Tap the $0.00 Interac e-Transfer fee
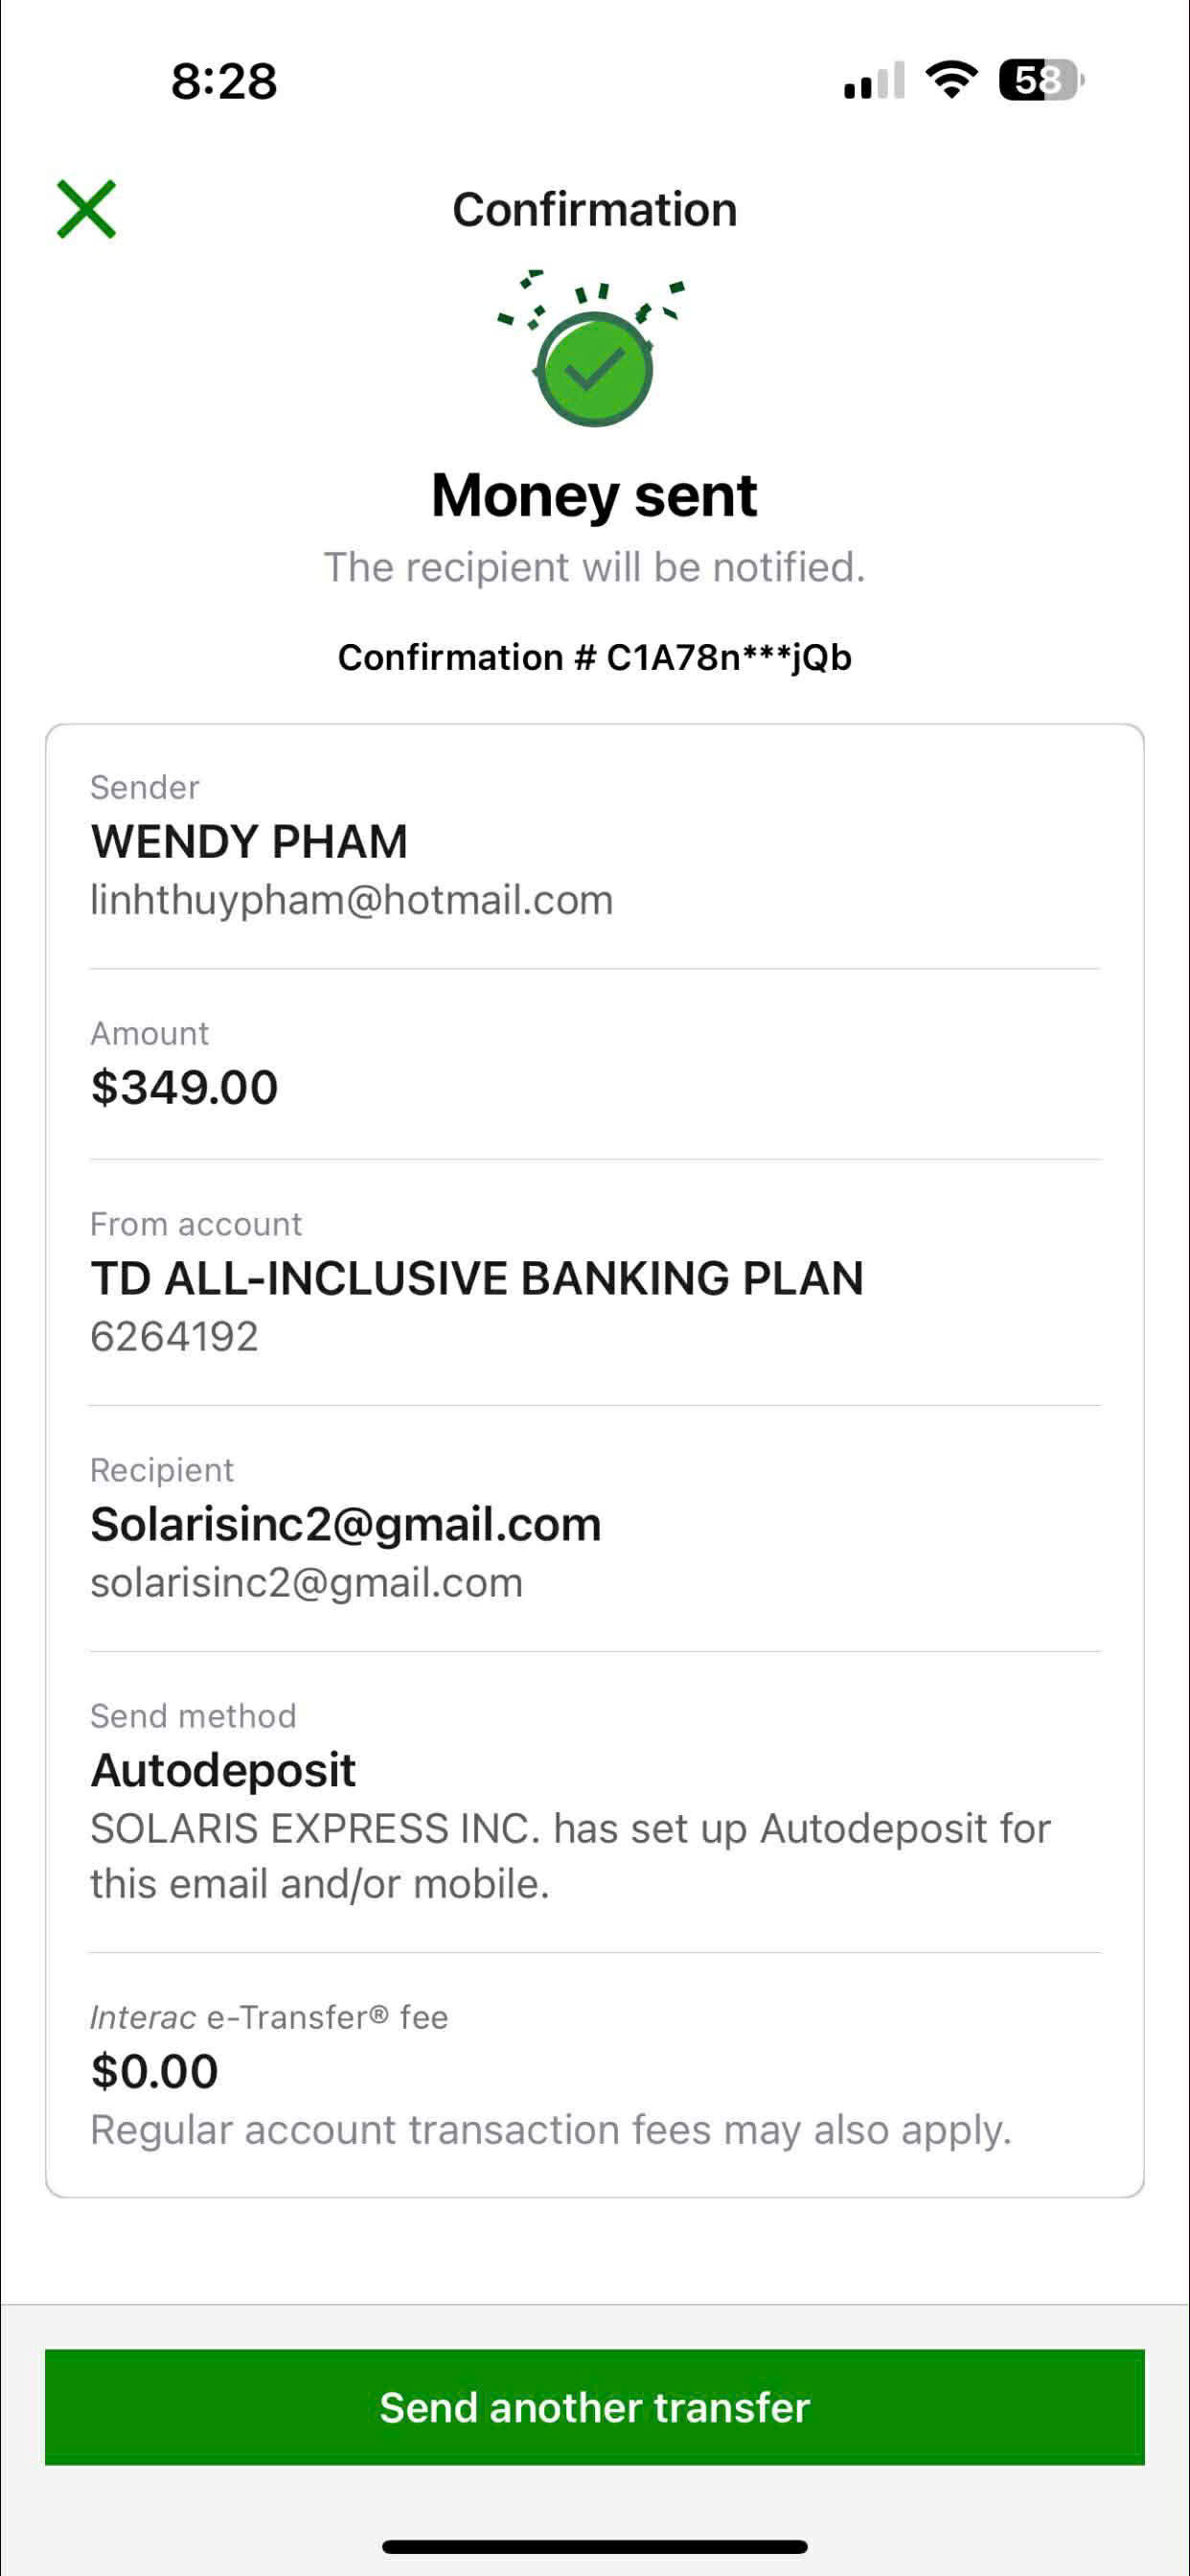1190x2576 pixels. (x=154, y=2071)
